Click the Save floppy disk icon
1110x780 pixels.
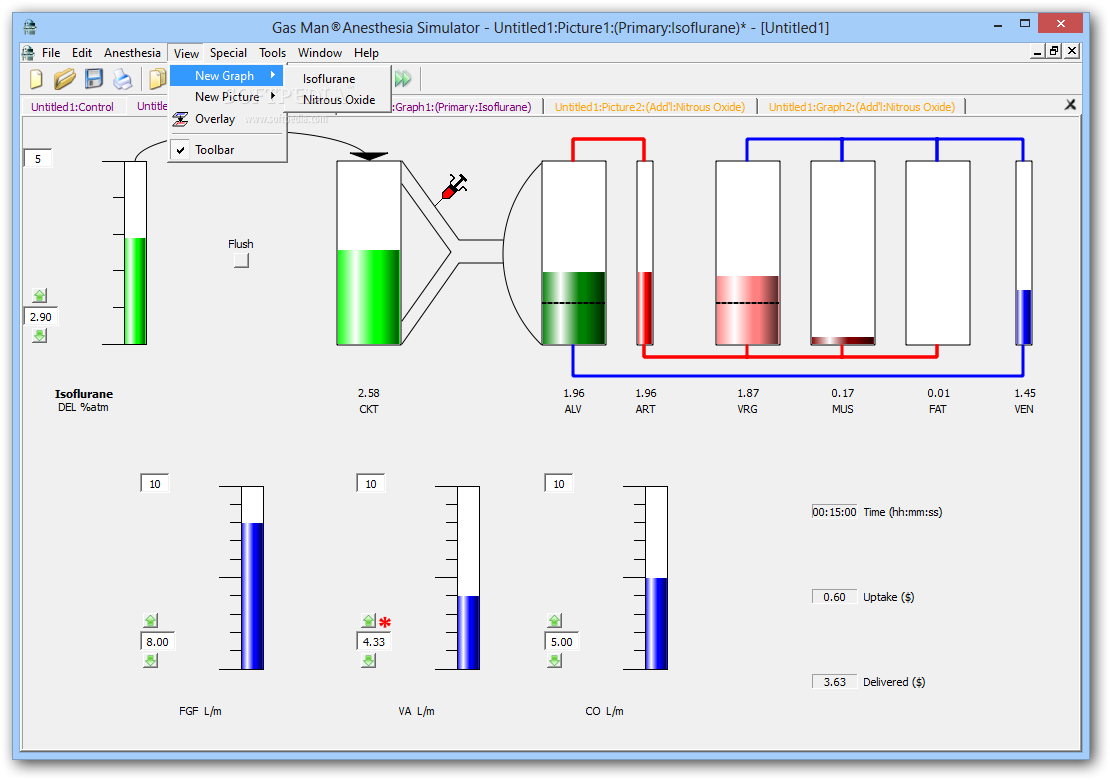coord(93,79)
